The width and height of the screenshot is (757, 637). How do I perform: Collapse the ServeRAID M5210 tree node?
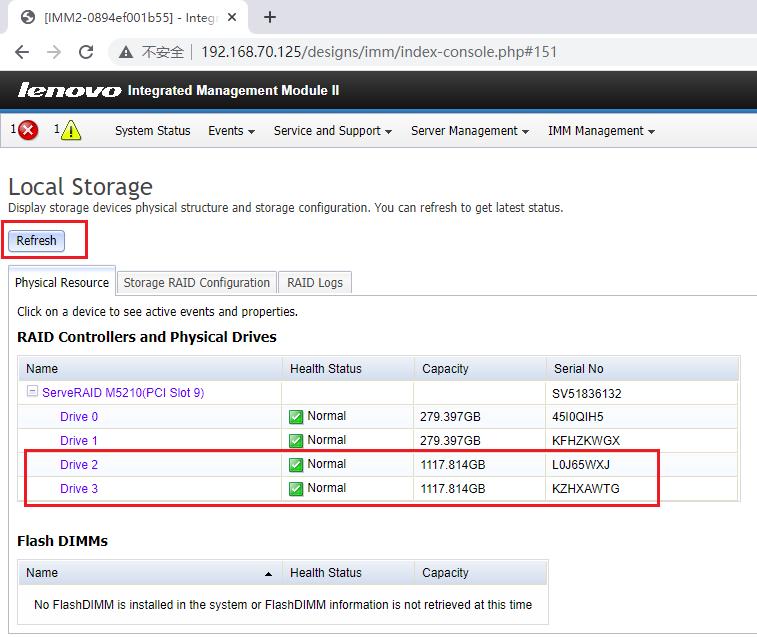(x=33, y=392)
